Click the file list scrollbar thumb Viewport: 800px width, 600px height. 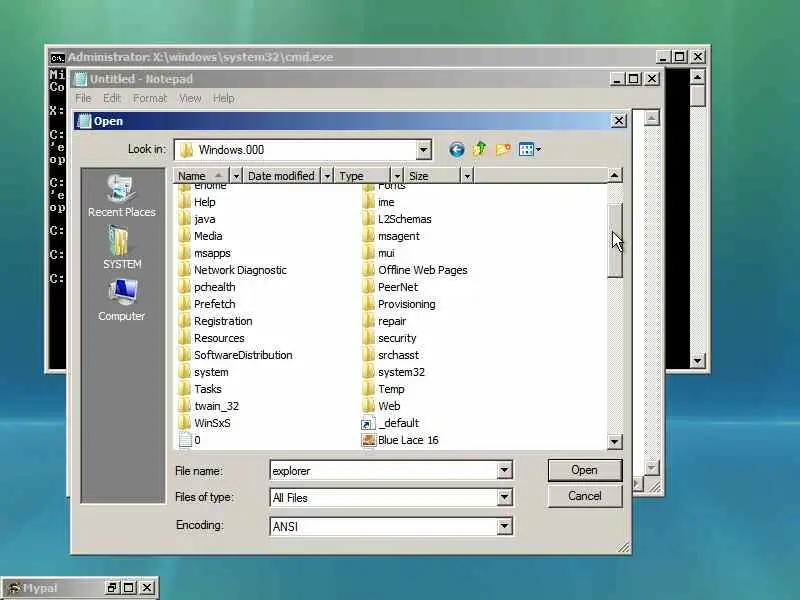click(x=615, y=240)
